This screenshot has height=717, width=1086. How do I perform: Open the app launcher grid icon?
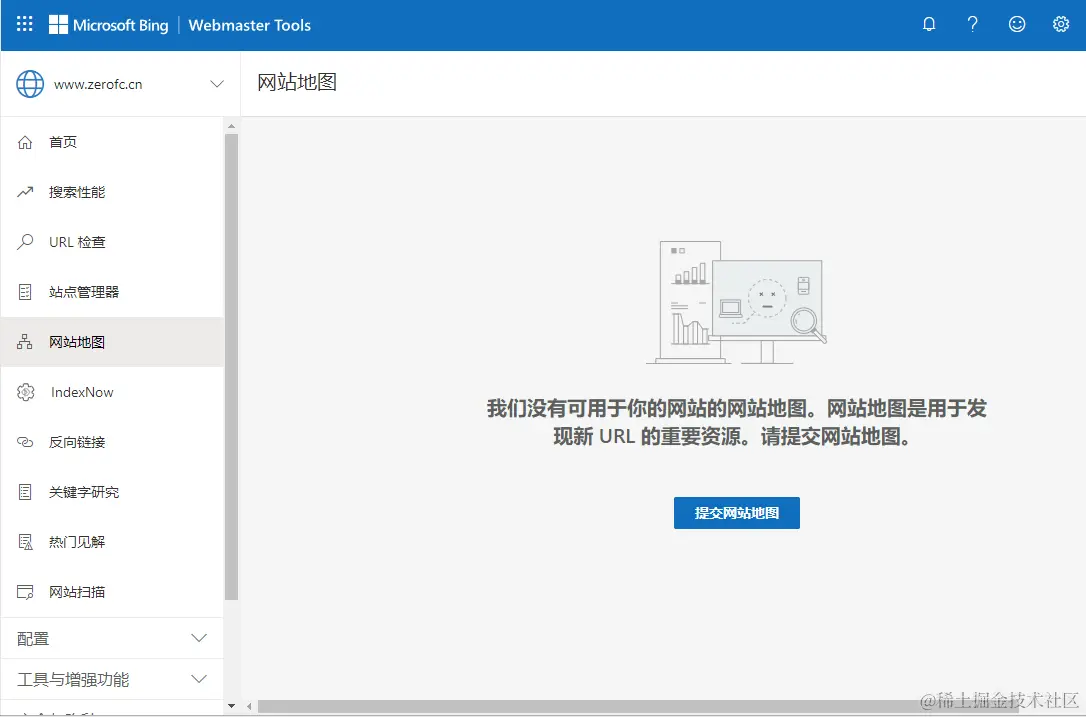click(x=25, y=24)
